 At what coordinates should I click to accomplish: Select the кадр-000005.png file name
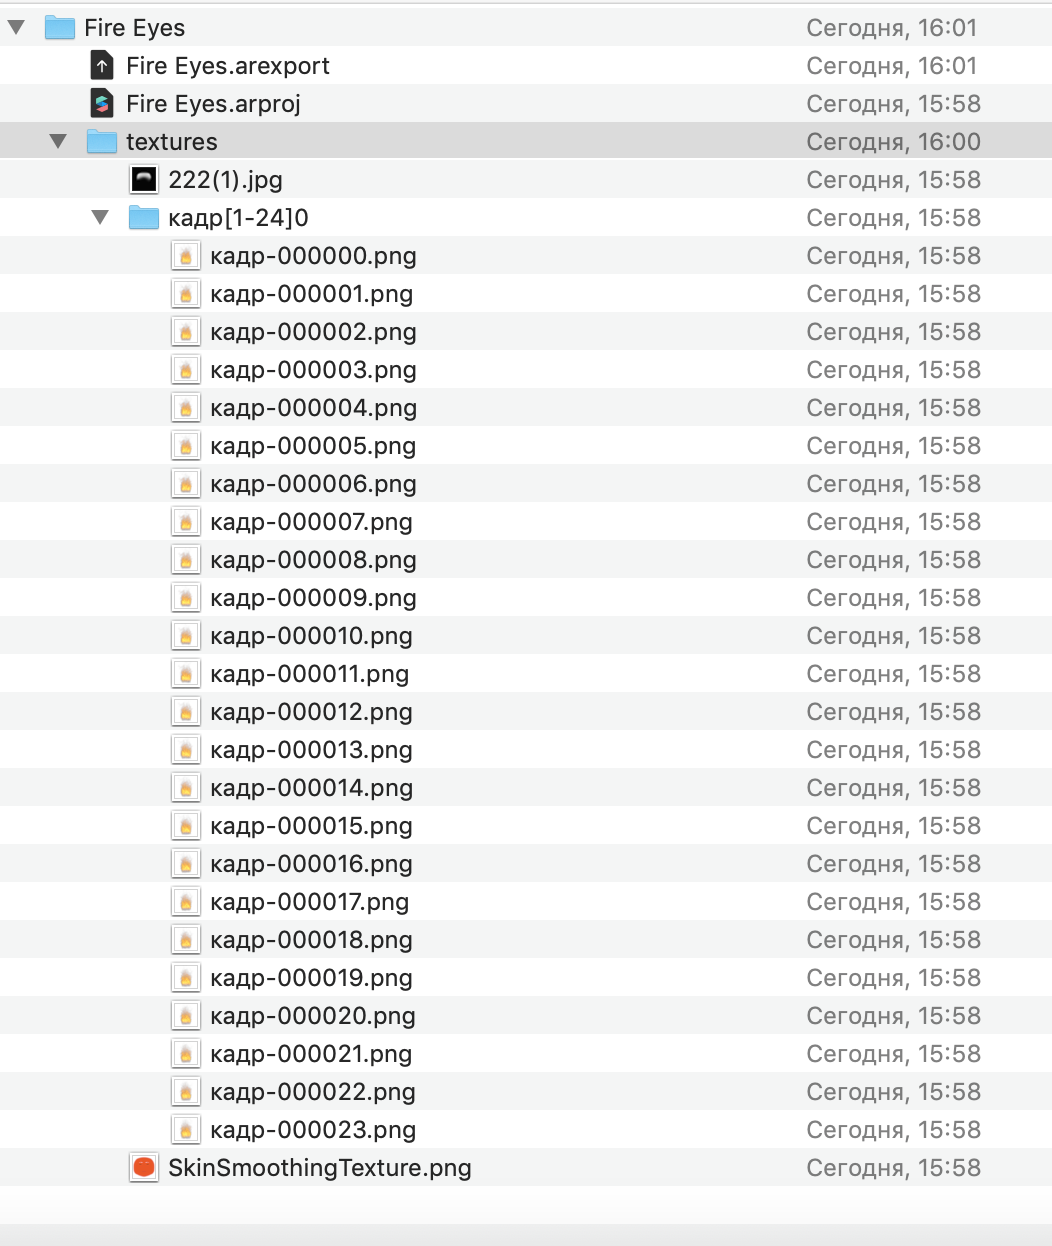click(313, 446)
